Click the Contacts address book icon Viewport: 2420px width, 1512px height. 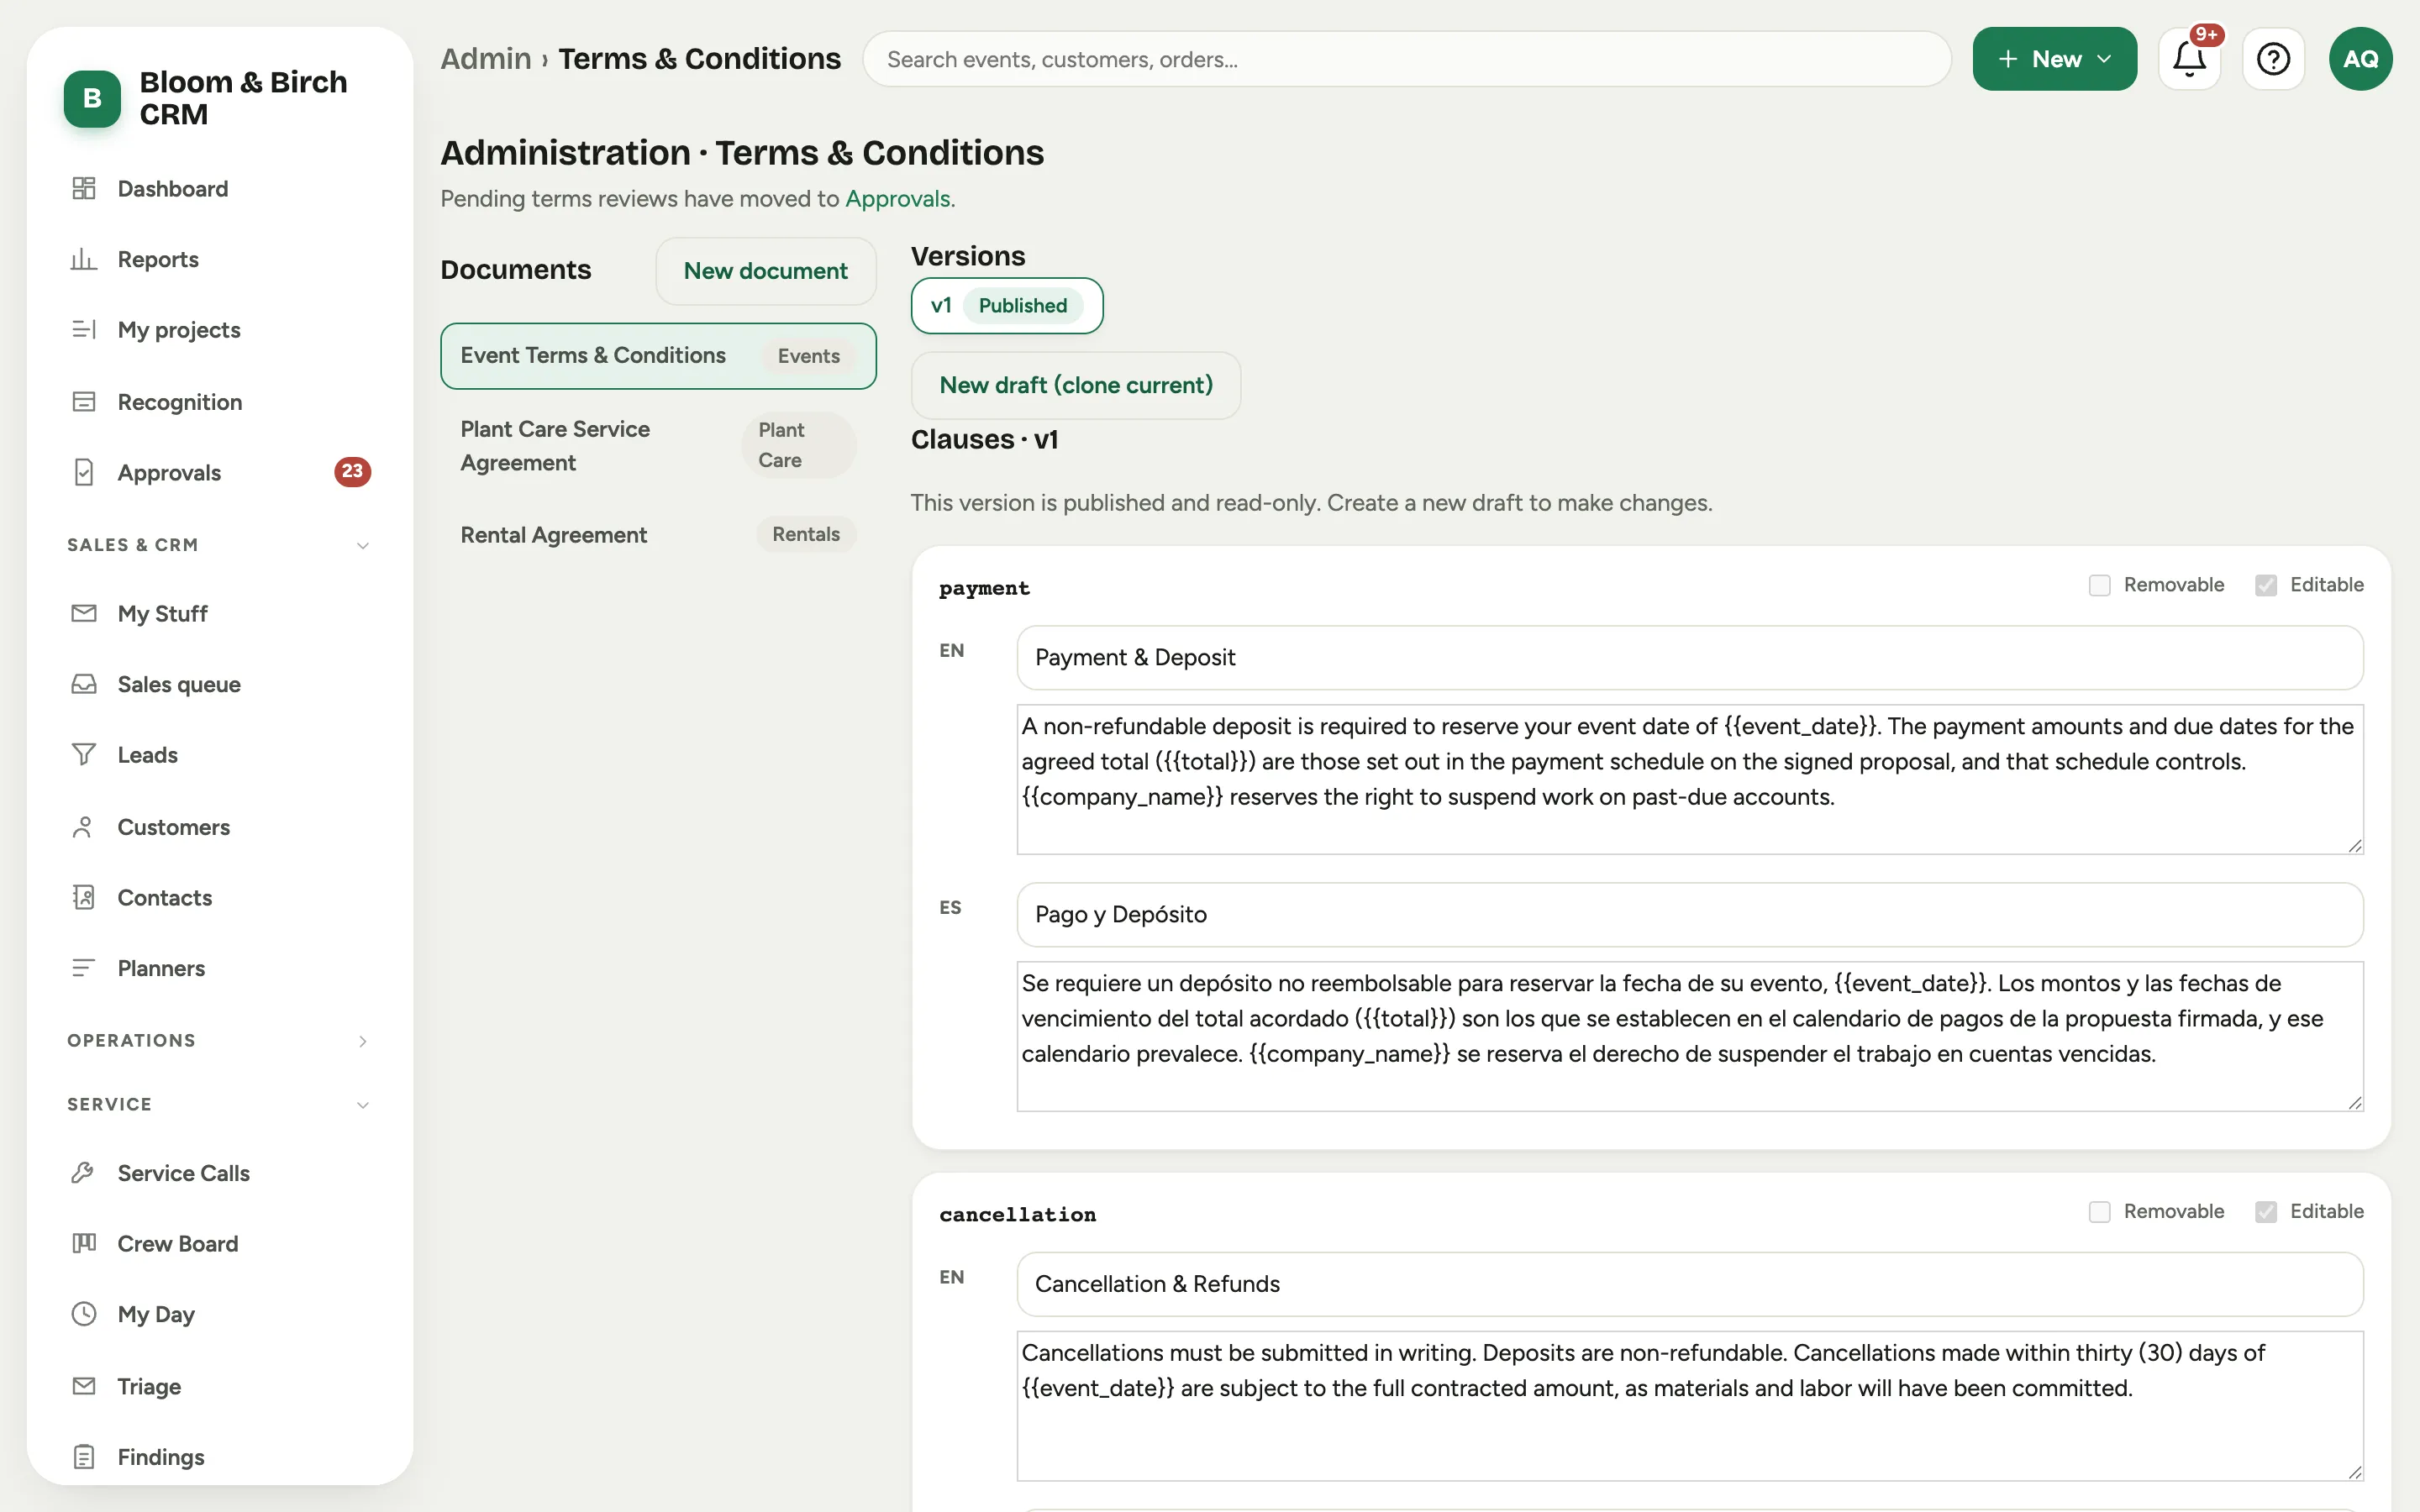(x=84, y=897)
